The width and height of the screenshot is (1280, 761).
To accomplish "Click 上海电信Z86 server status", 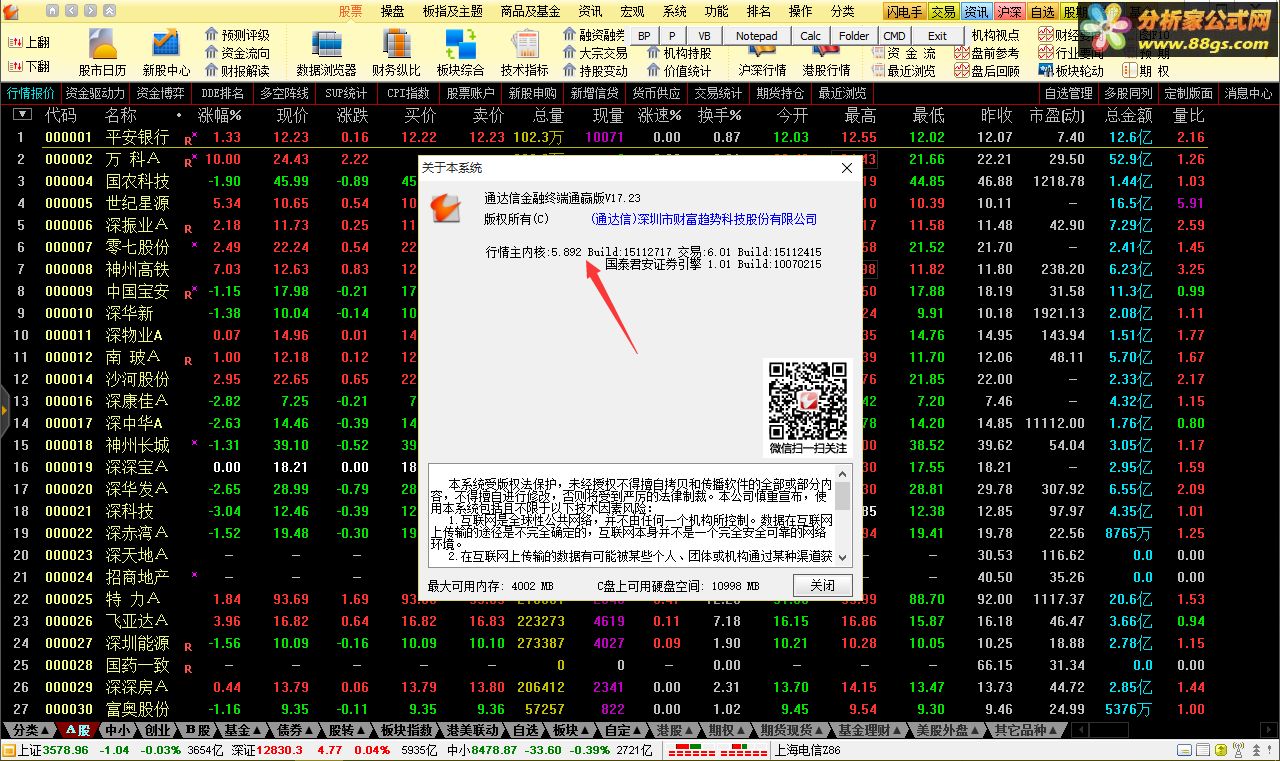I will pyautogui.click(x=807, y=749).
